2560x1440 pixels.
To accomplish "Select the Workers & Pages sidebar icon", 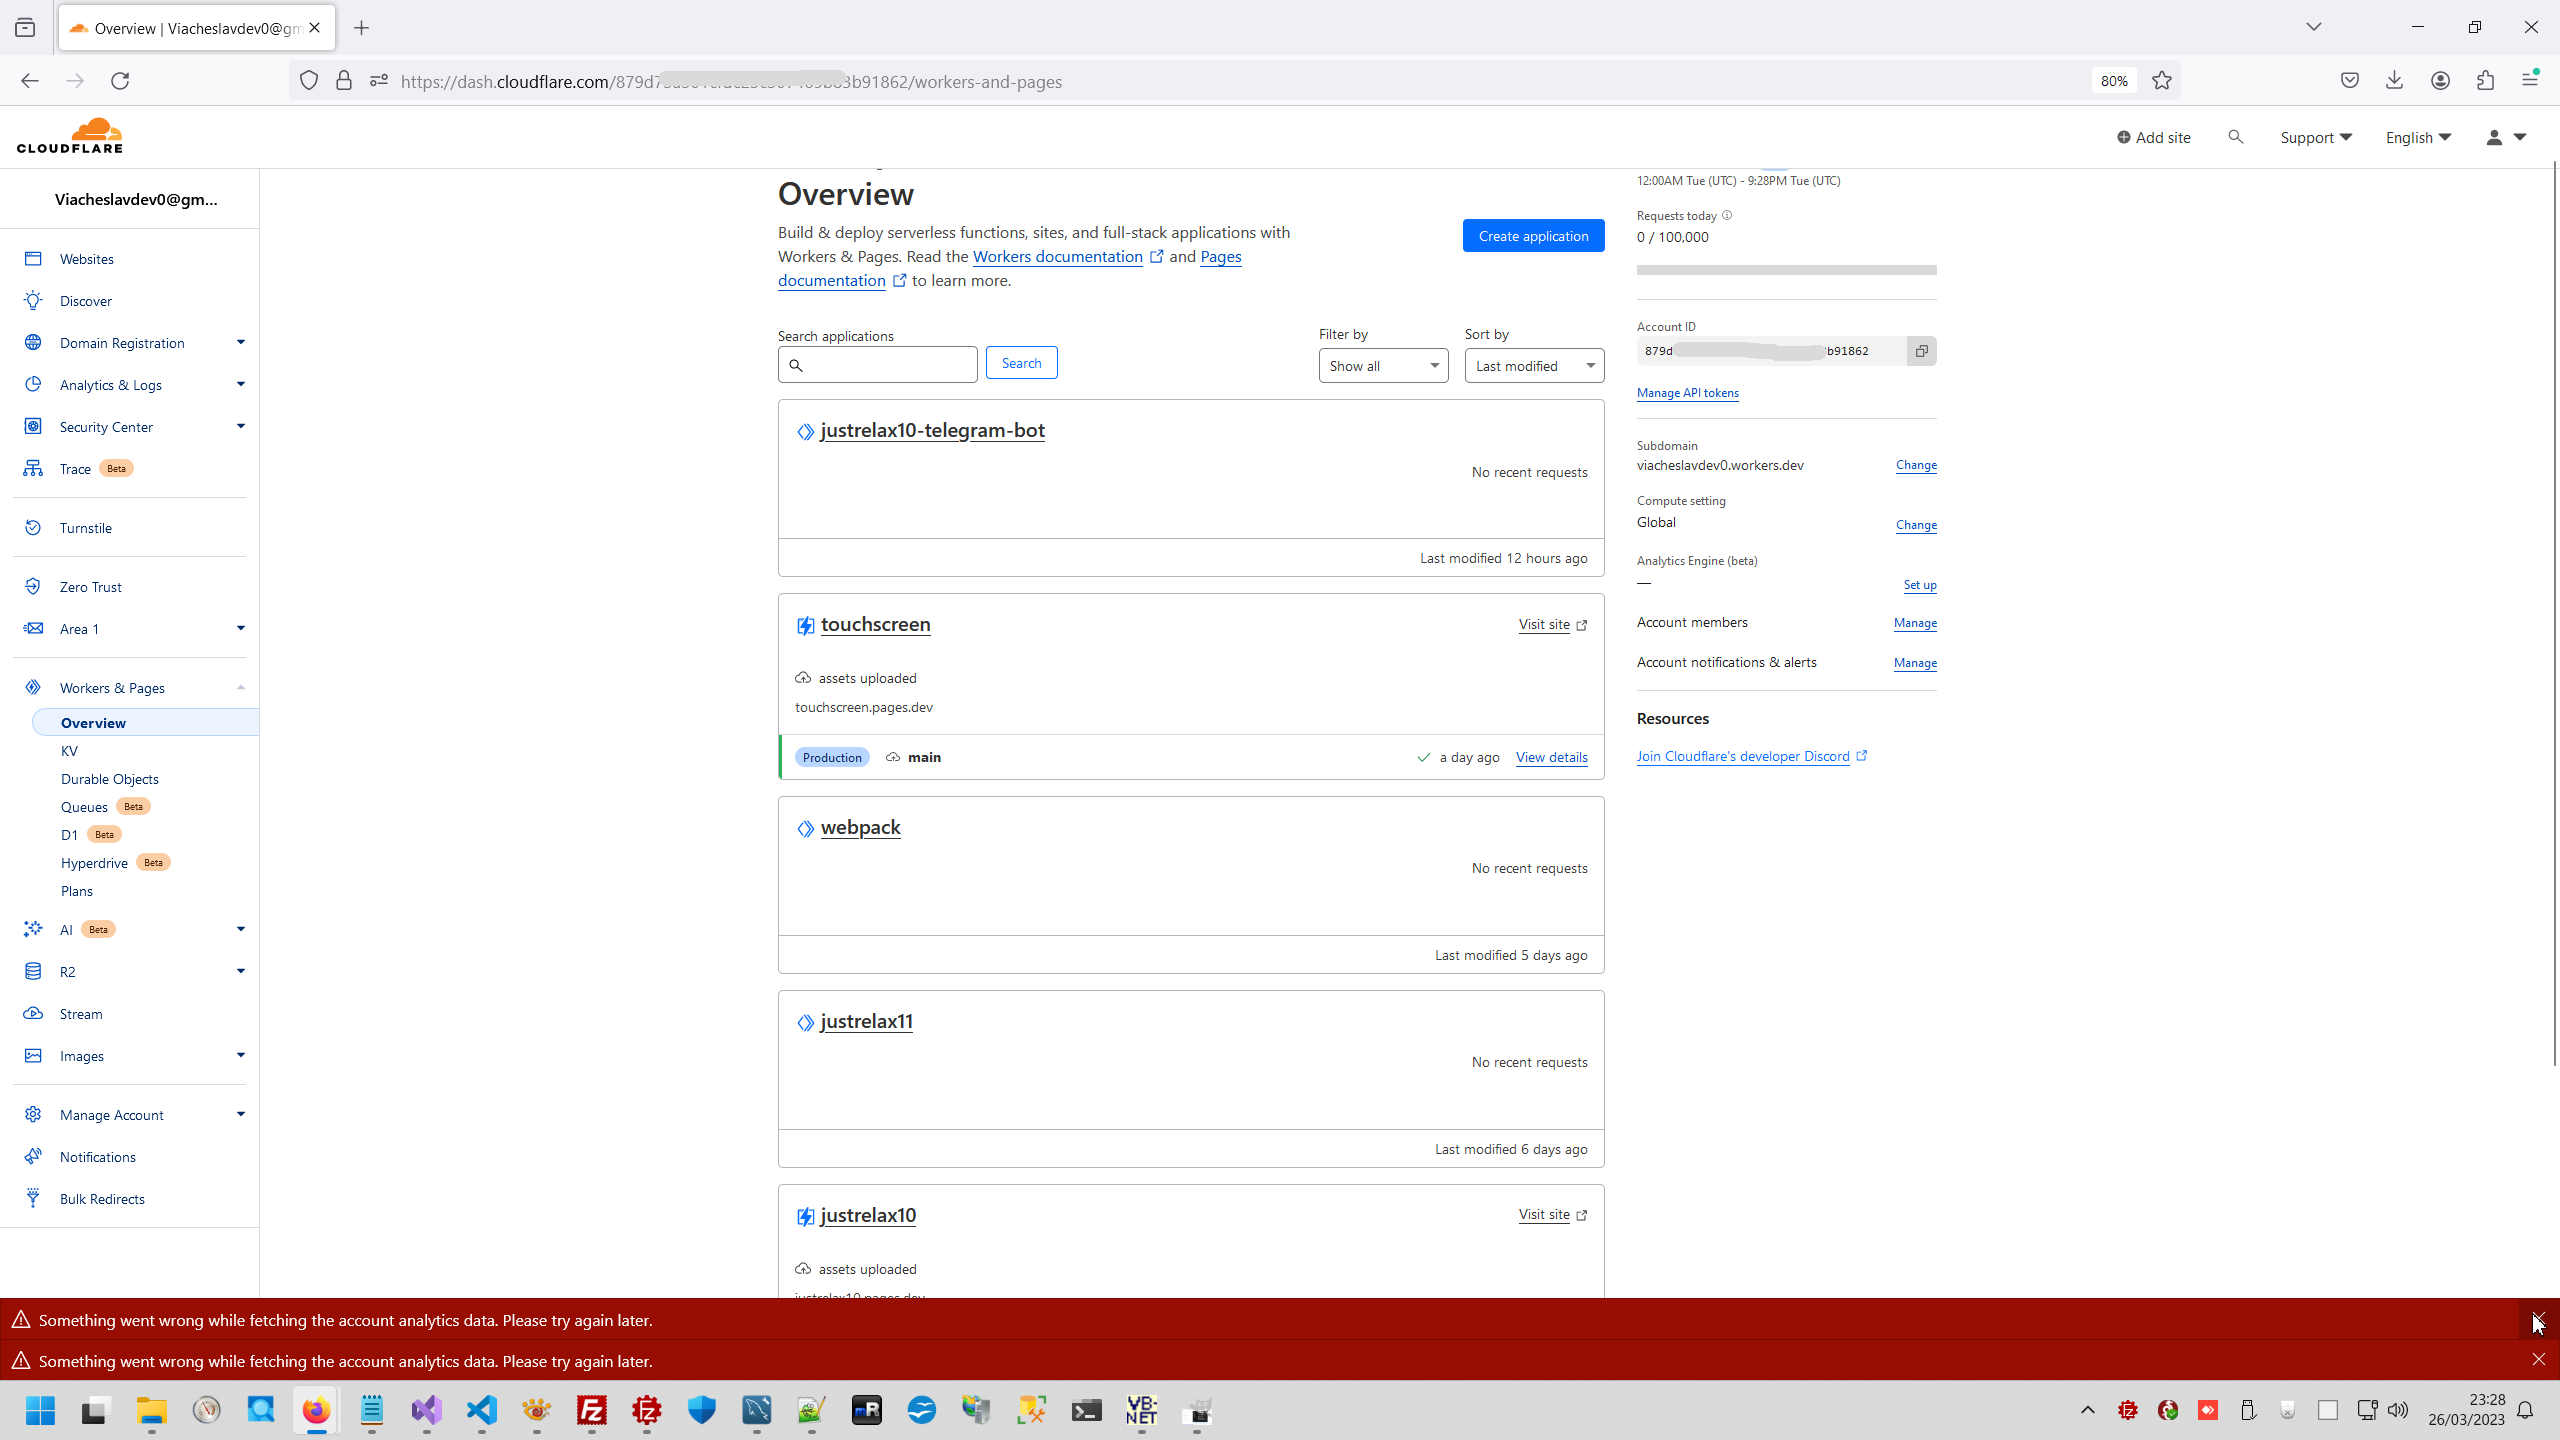I will pyautogui.click(x=33, y=687).
